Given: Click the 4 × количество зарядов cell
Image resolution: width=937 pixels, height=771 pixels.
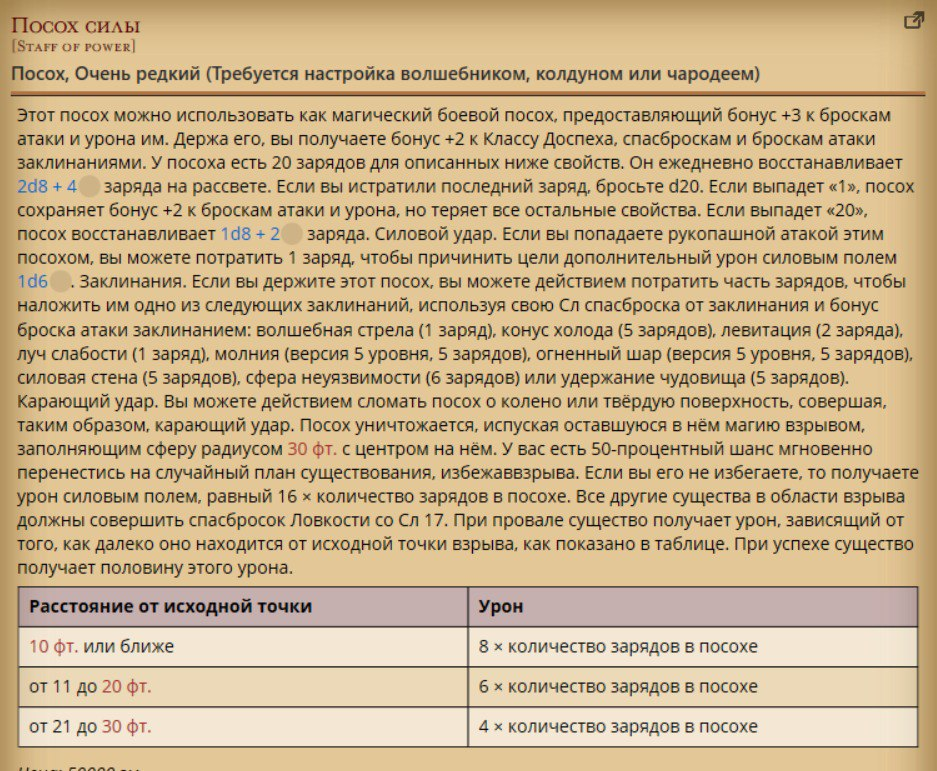Looking at the screenshot, I should (618, 727).
